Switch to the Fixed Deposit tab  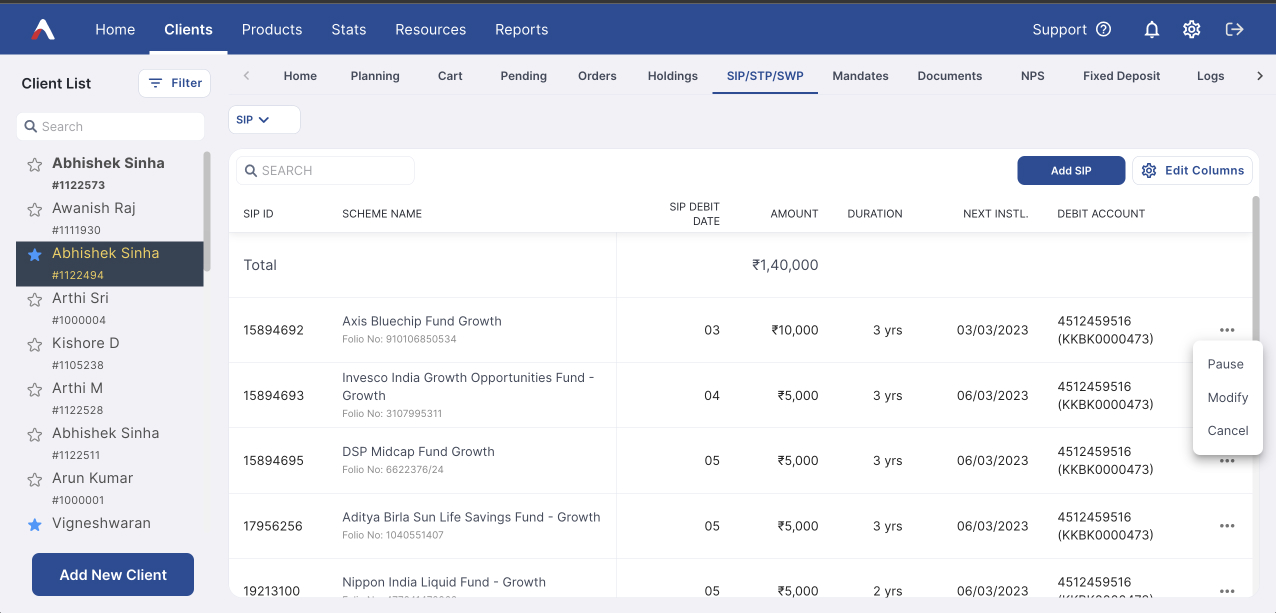[1122, 76]
